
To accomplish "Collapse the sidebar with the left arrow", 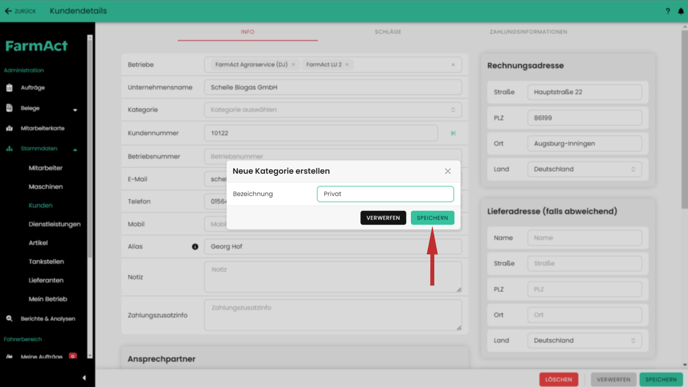I will [x=84, y=378].
